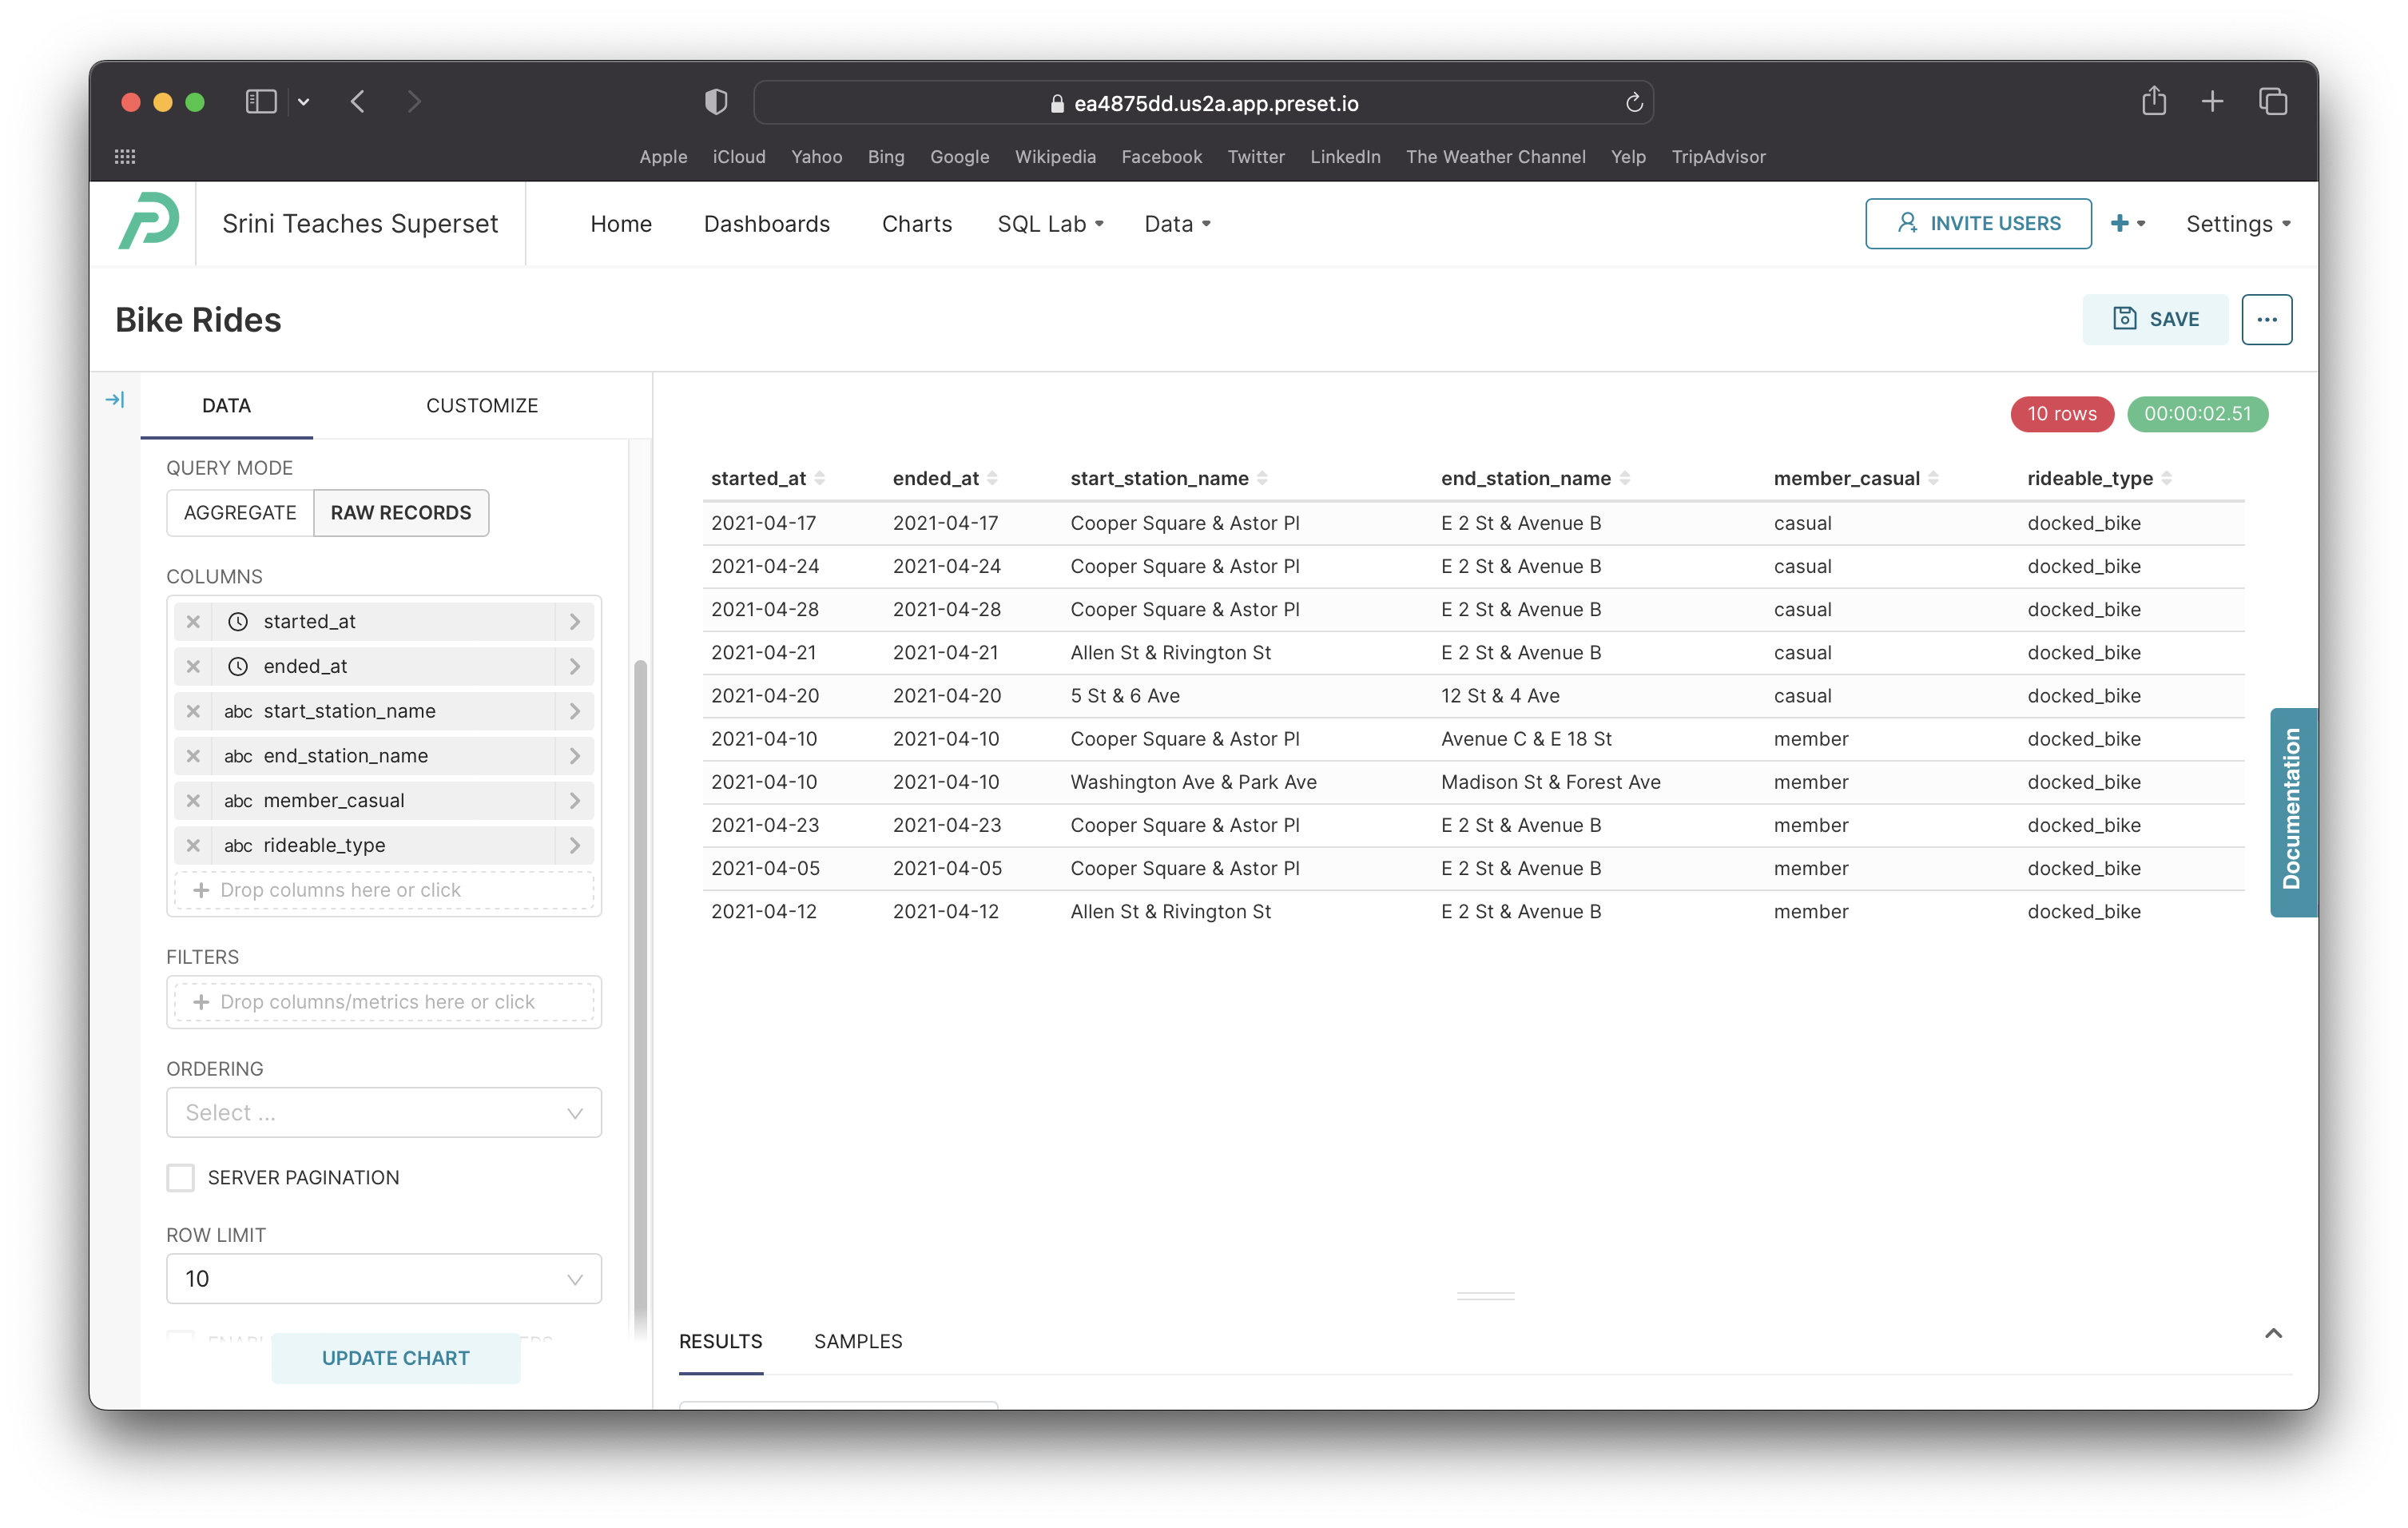Remove the started_at column
The image size is (2408, 1528).
tap(193, 621)
